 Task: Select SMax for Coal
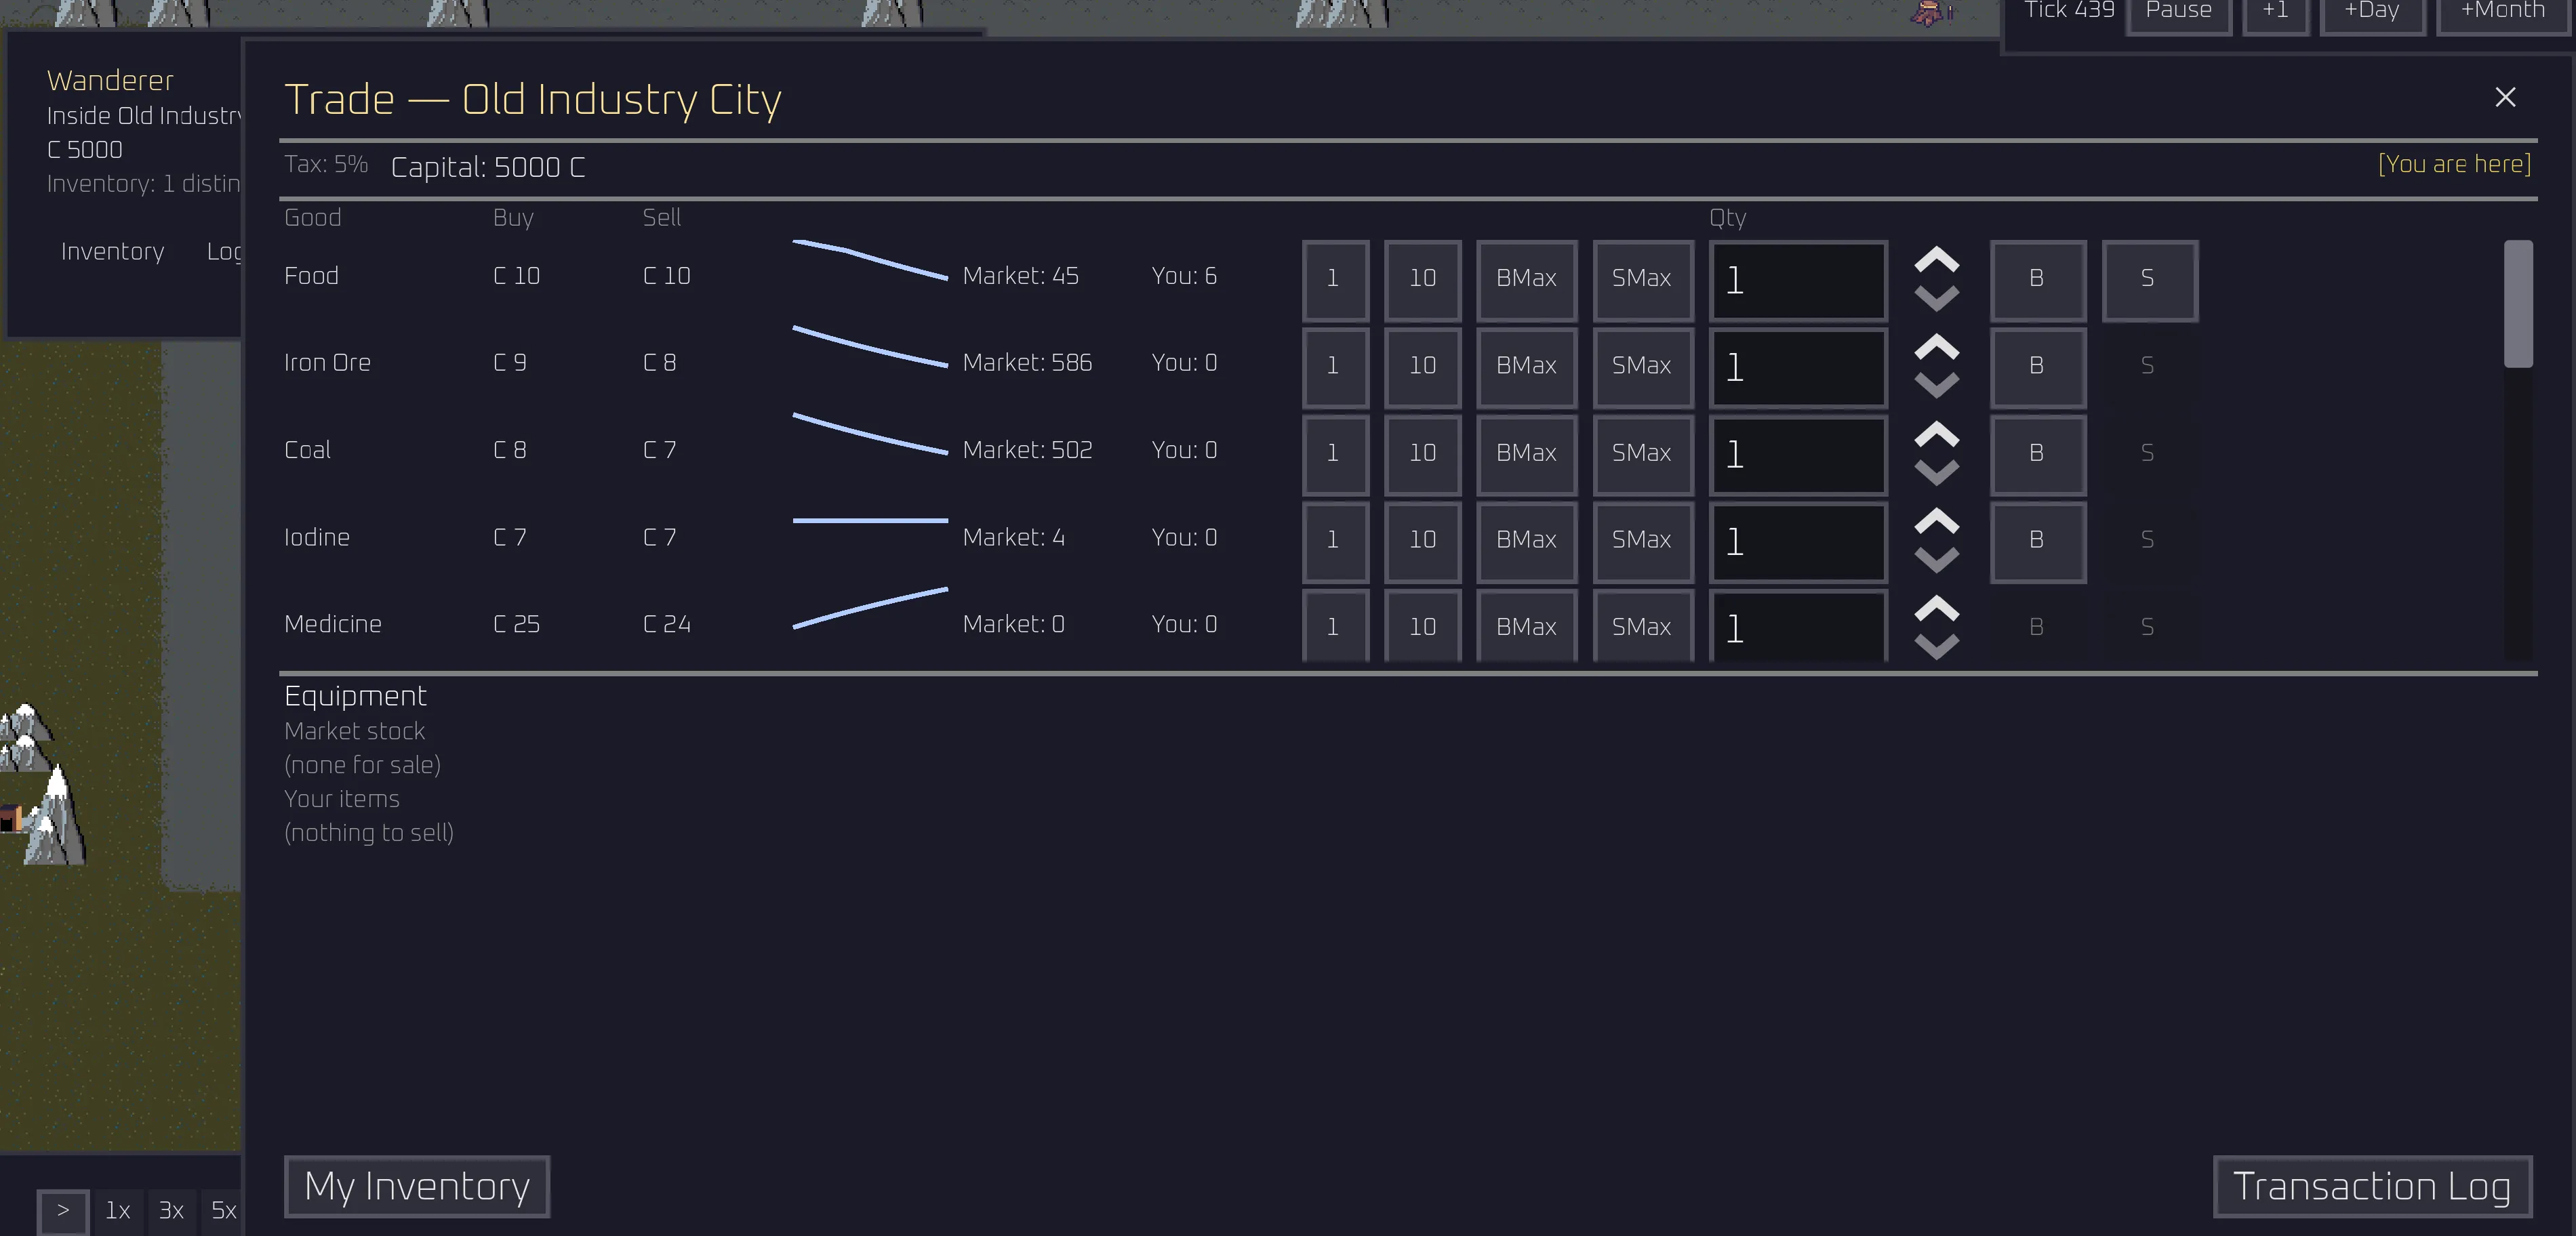coord(1642,453)
